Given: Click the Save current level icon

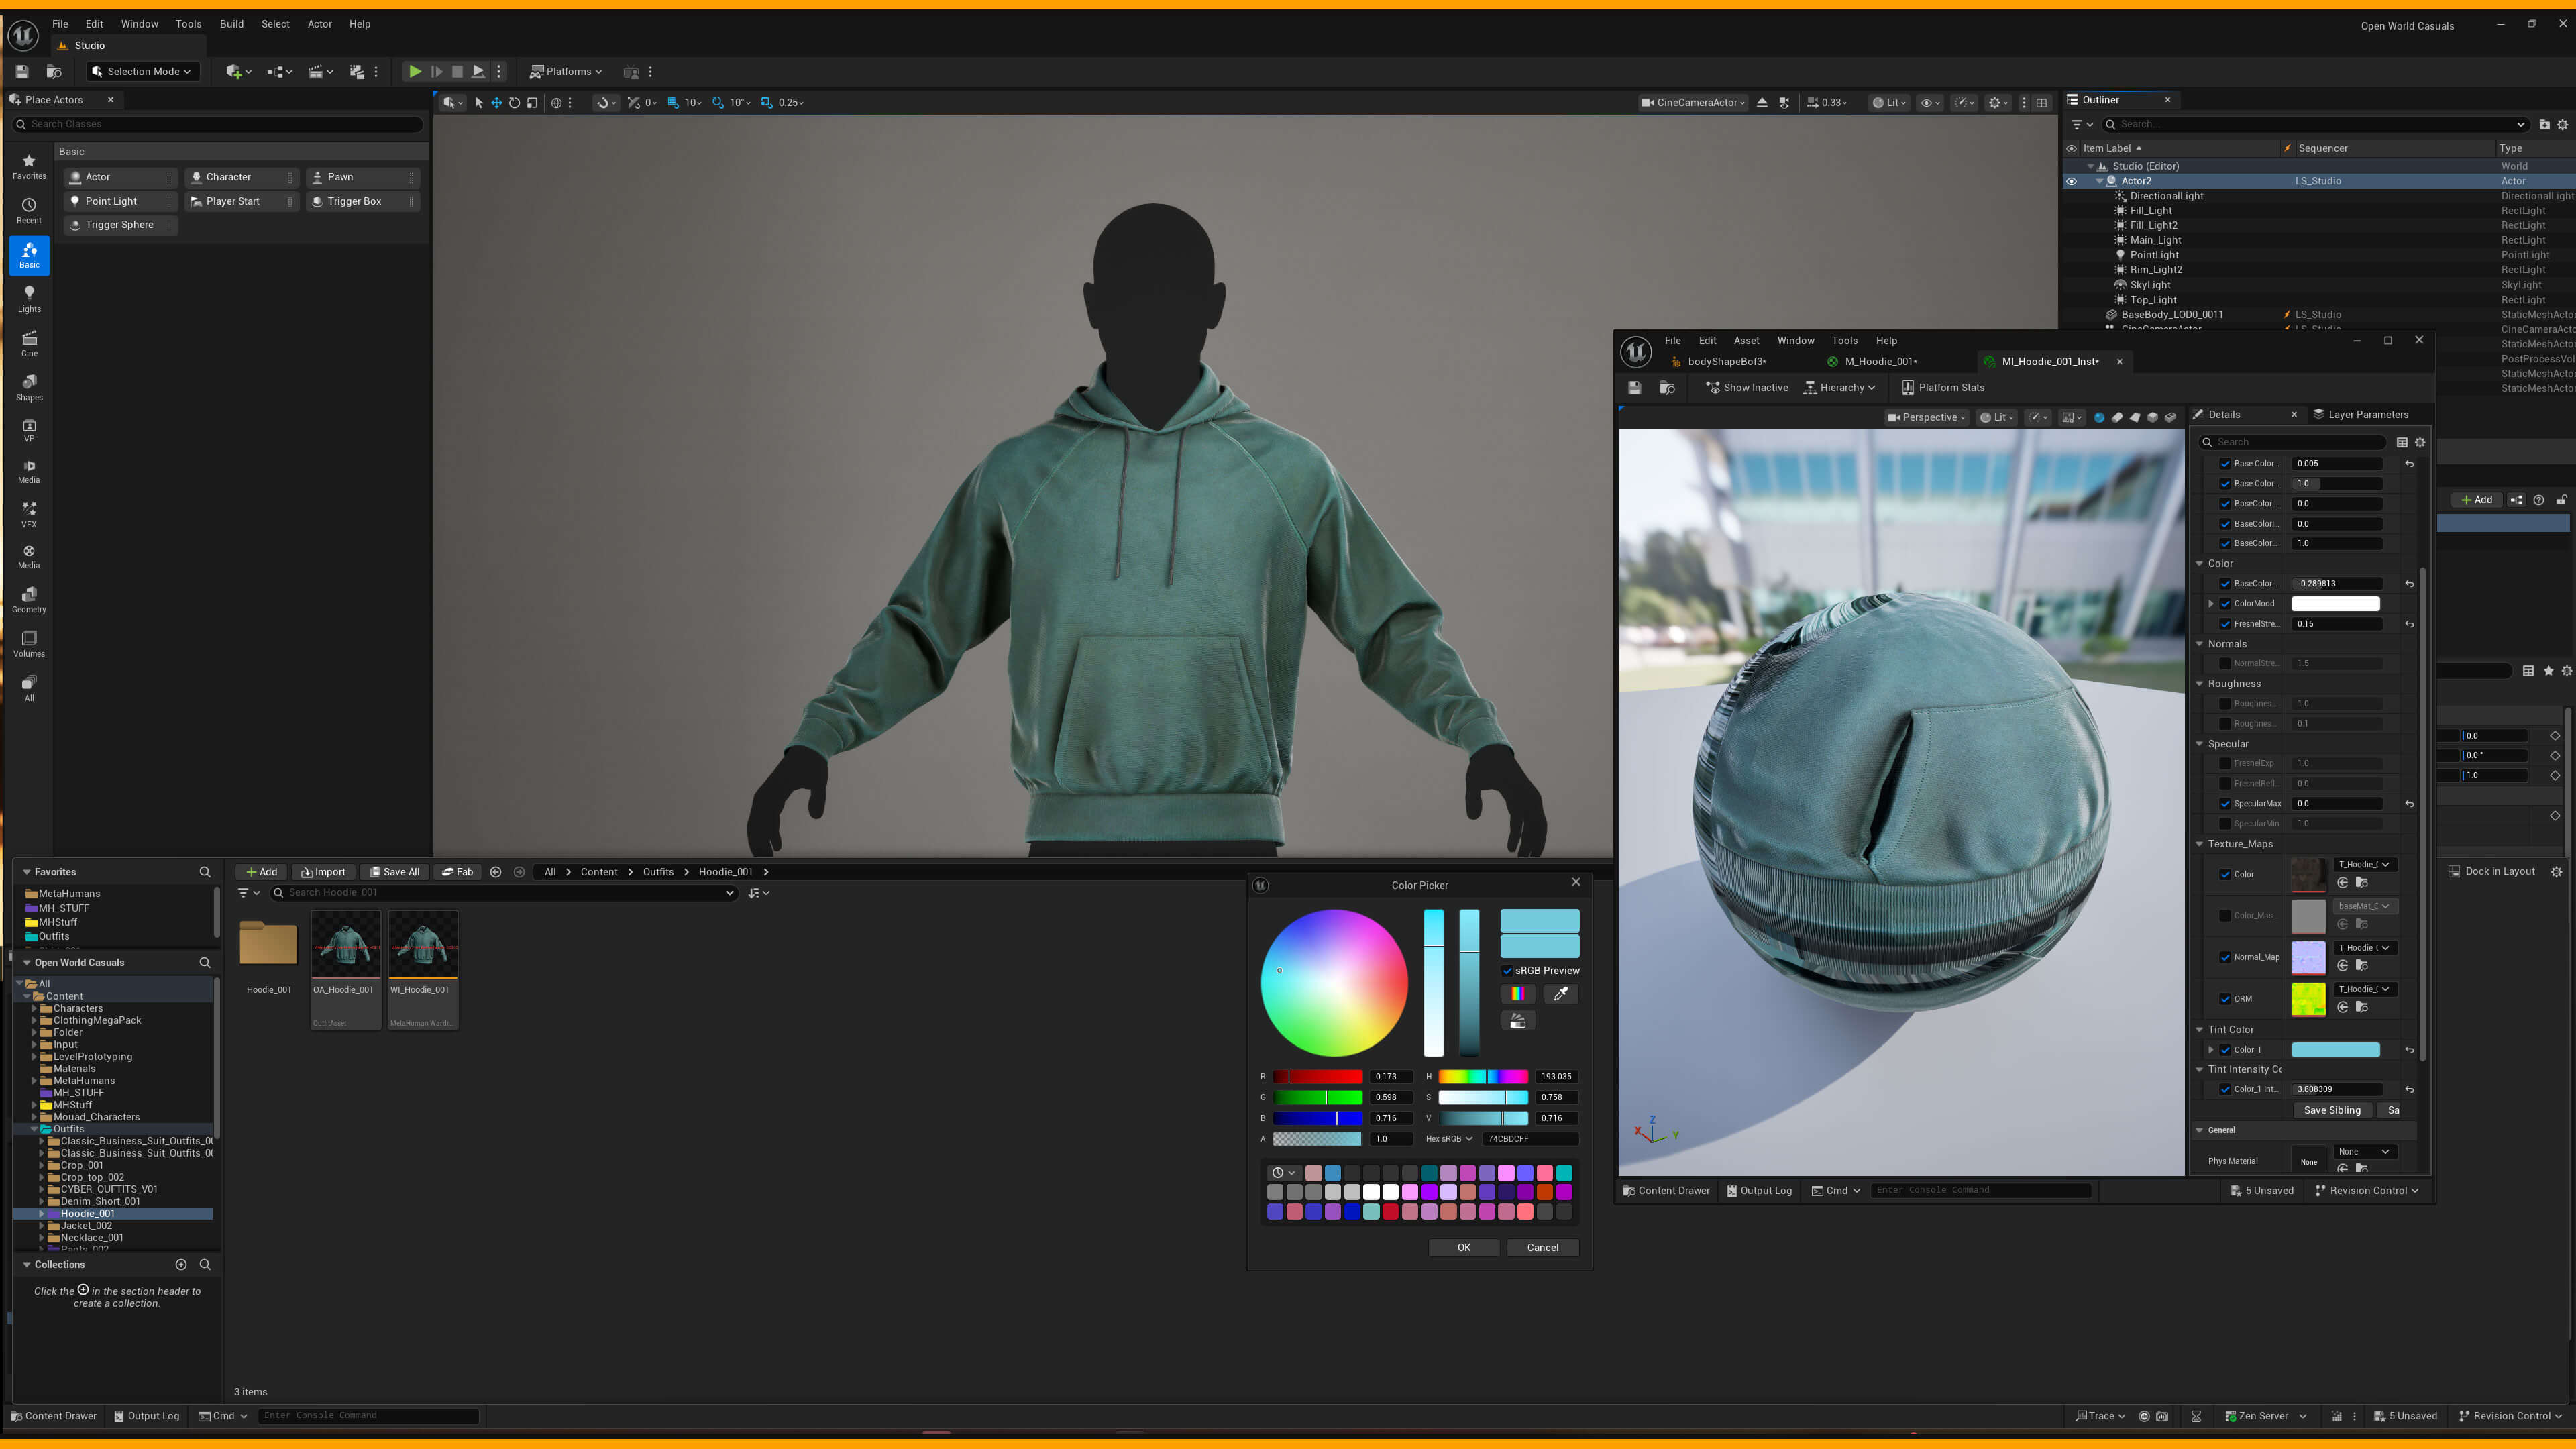Looking at the screenshot, I should coord(22,72).
